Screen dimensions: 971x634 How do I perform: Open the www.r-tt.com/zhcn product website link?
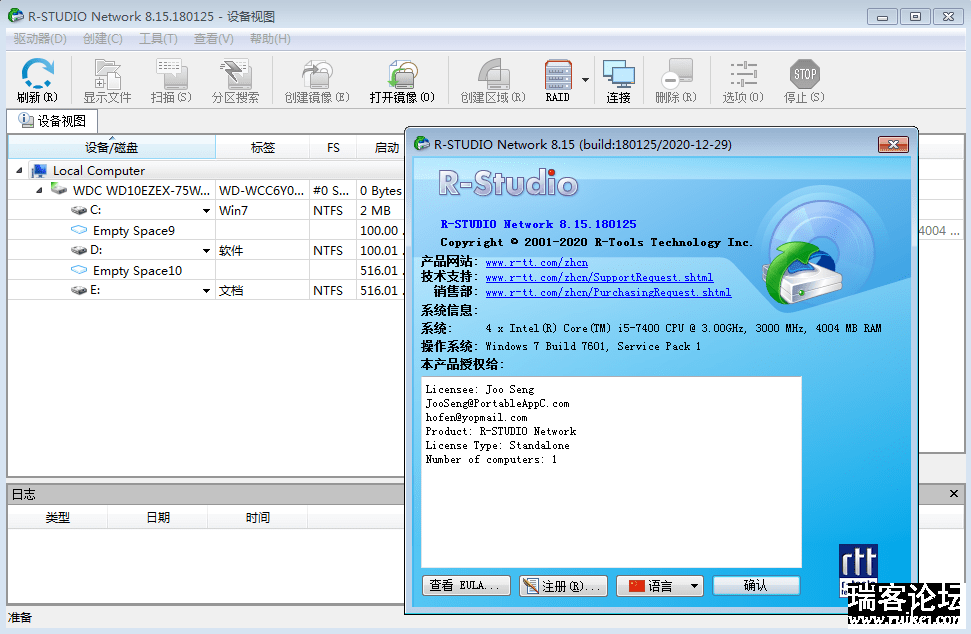536,263
